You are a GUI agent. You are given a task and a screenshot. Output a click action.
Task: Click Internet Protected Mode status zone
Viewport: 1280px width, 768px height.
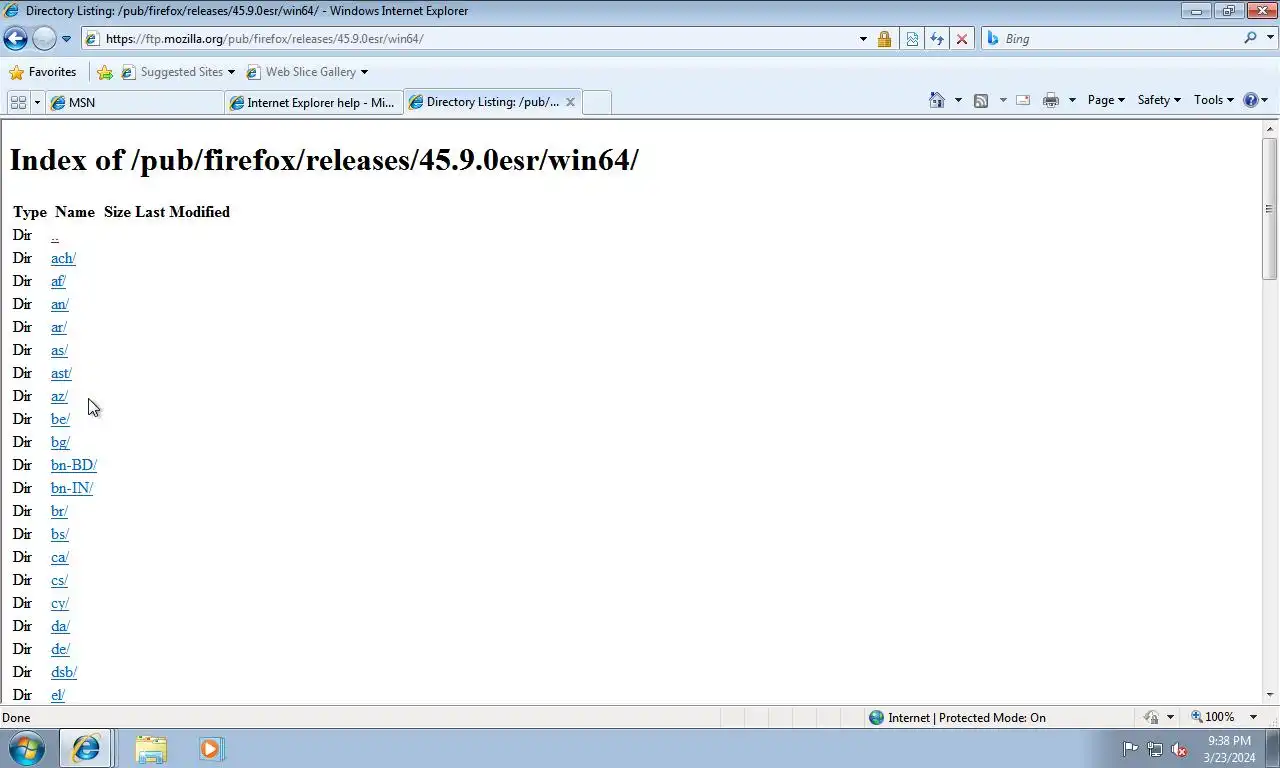tap(957, 718)
